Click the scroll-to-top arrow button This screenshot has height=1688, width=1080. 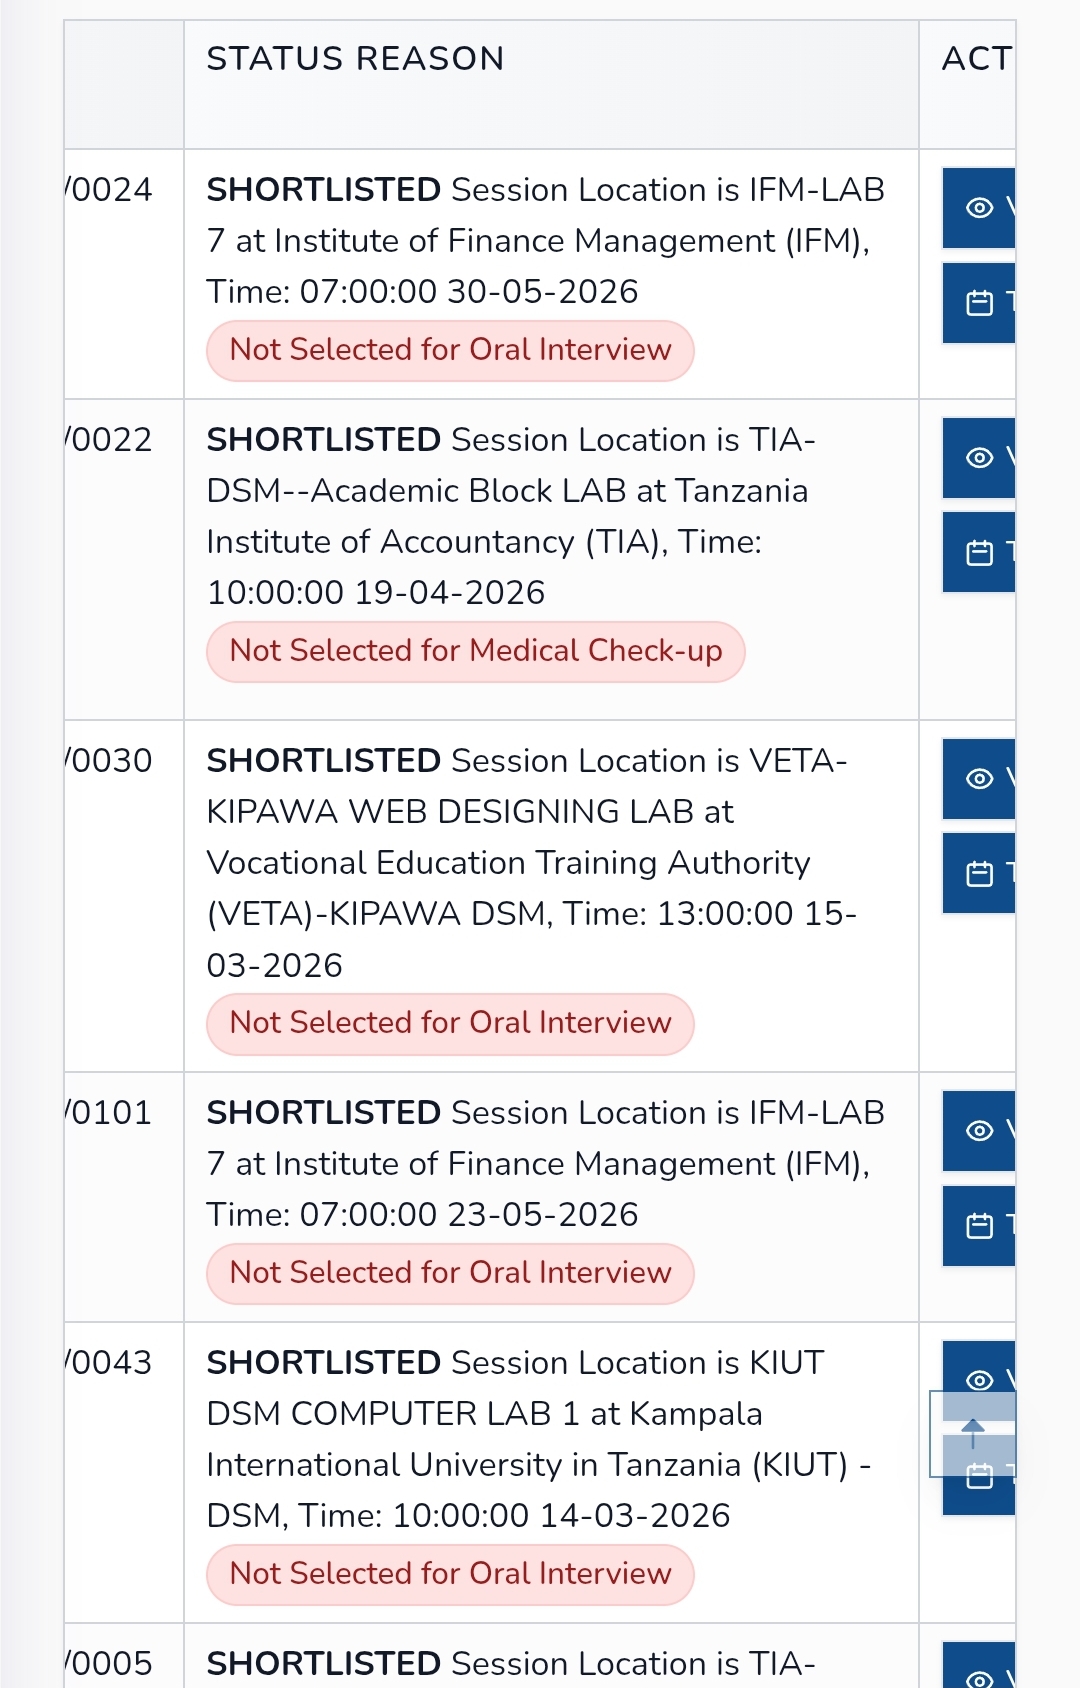pyautogui.click(x=973, y=1434)
